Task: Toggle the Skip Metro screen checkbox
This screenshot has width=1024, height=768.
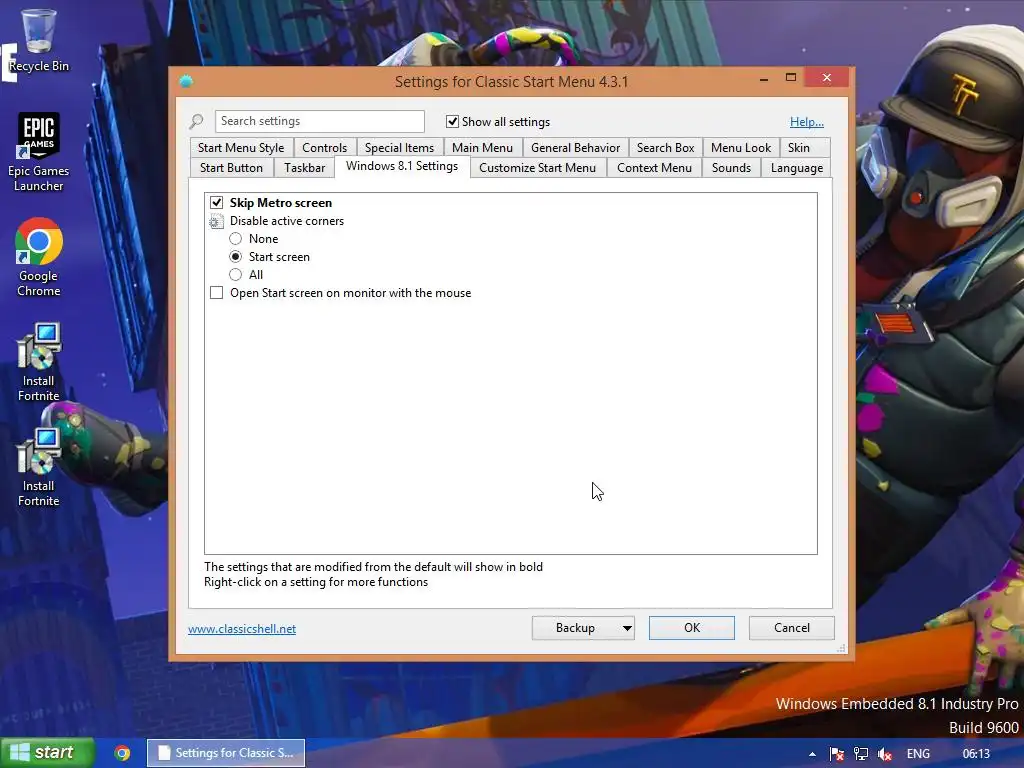Action: (216, 202)
